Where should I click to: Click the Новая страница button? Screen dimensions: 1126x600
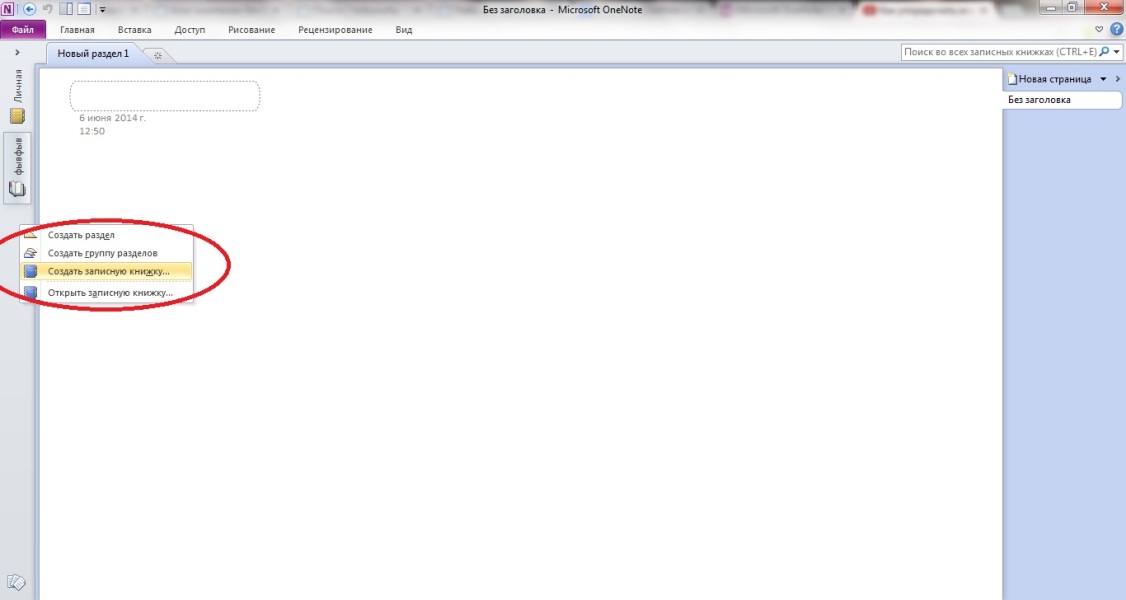[x=1050, y=79]
